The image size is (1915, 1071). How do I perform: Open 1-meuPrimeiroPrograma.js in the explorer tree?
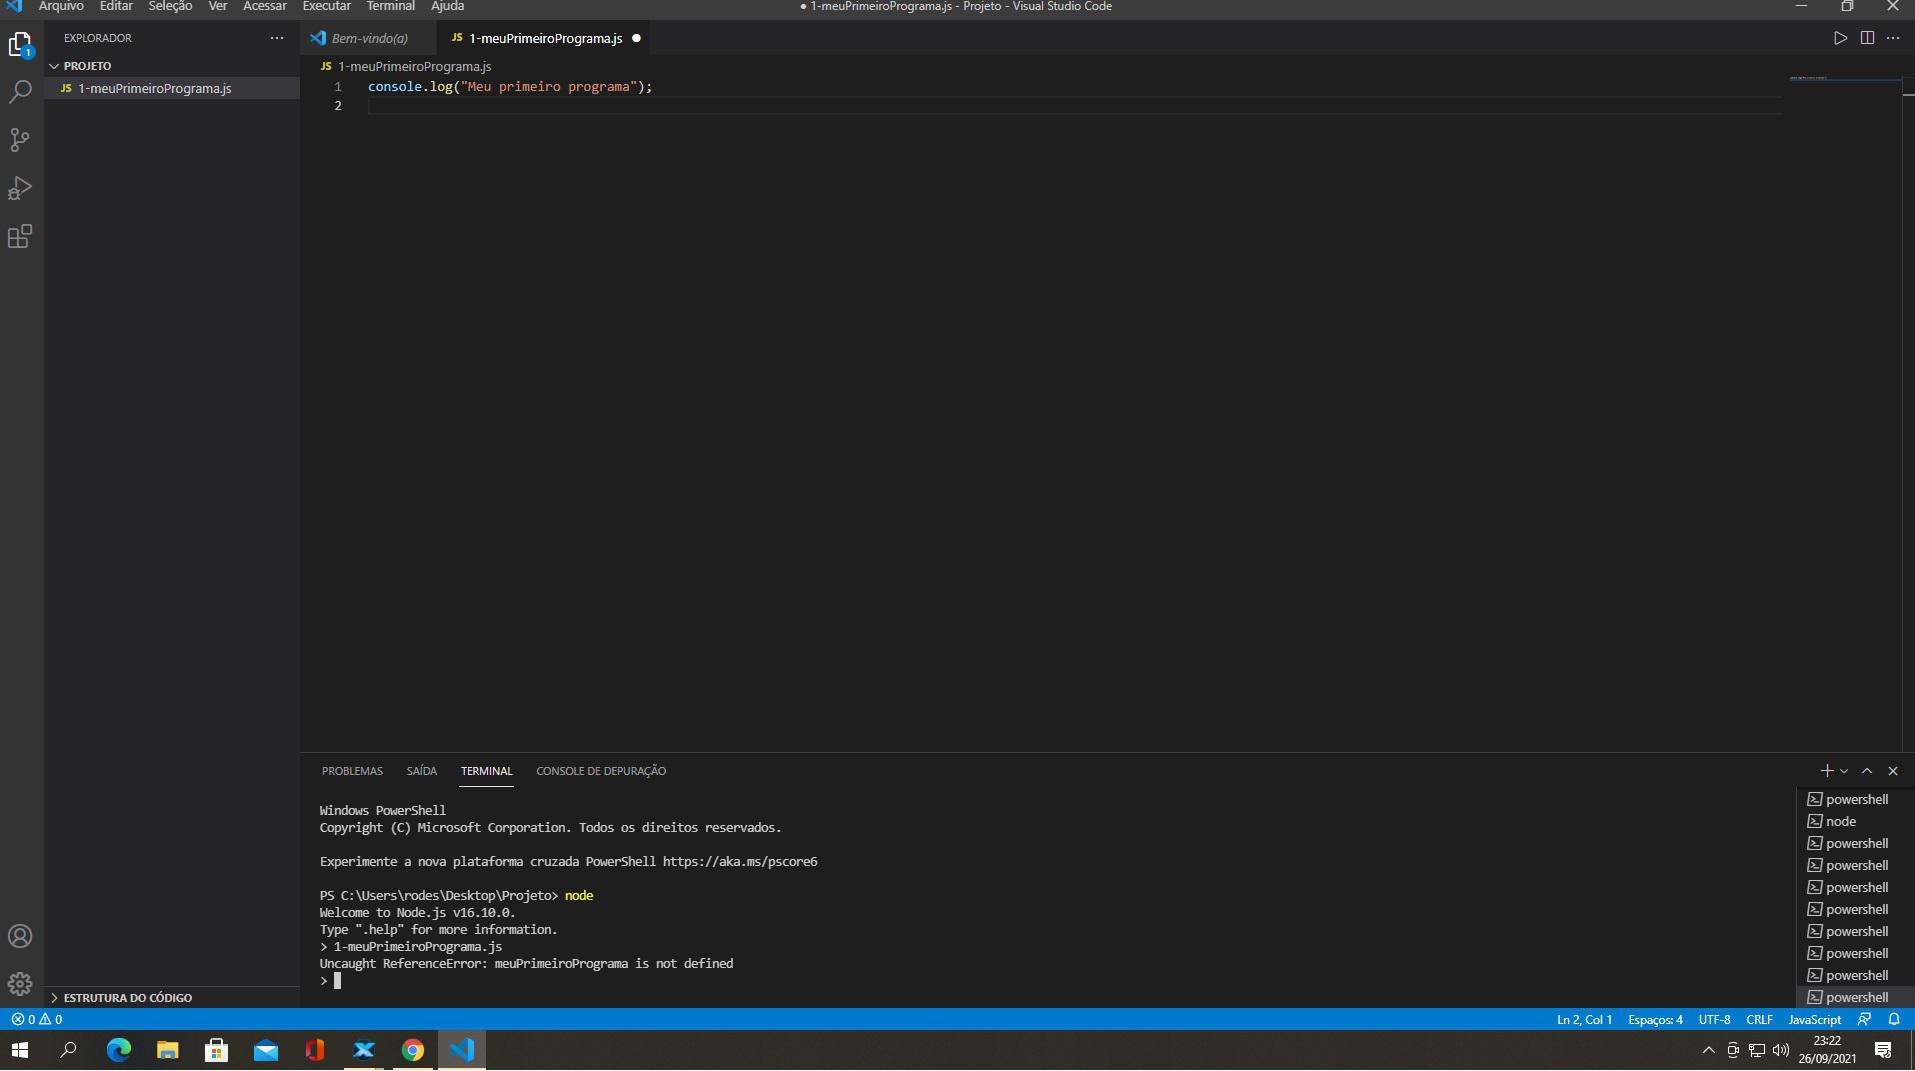(x=172, y=88)
